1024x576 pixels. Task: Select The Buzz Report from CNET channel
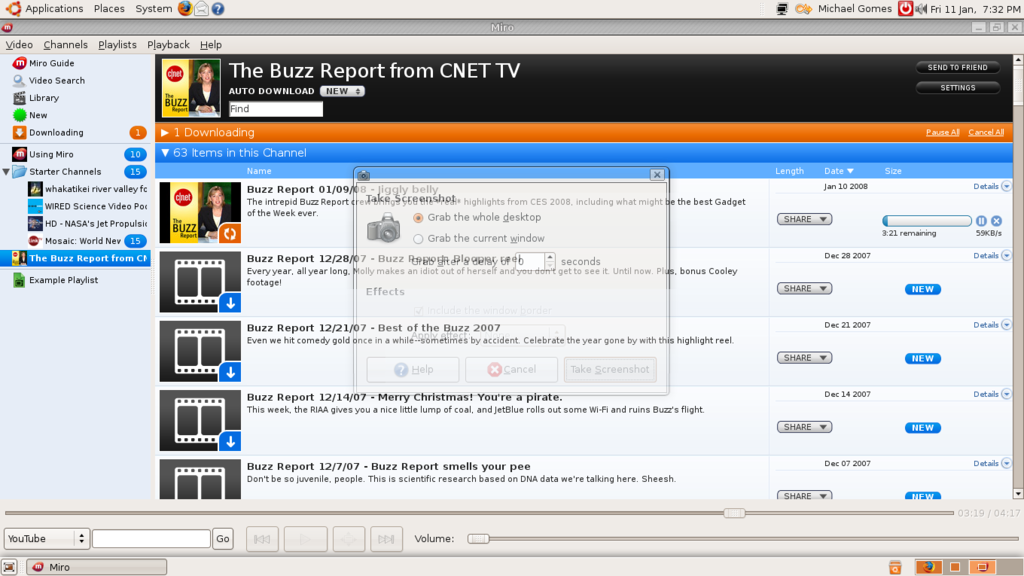[x=75, y=258]
